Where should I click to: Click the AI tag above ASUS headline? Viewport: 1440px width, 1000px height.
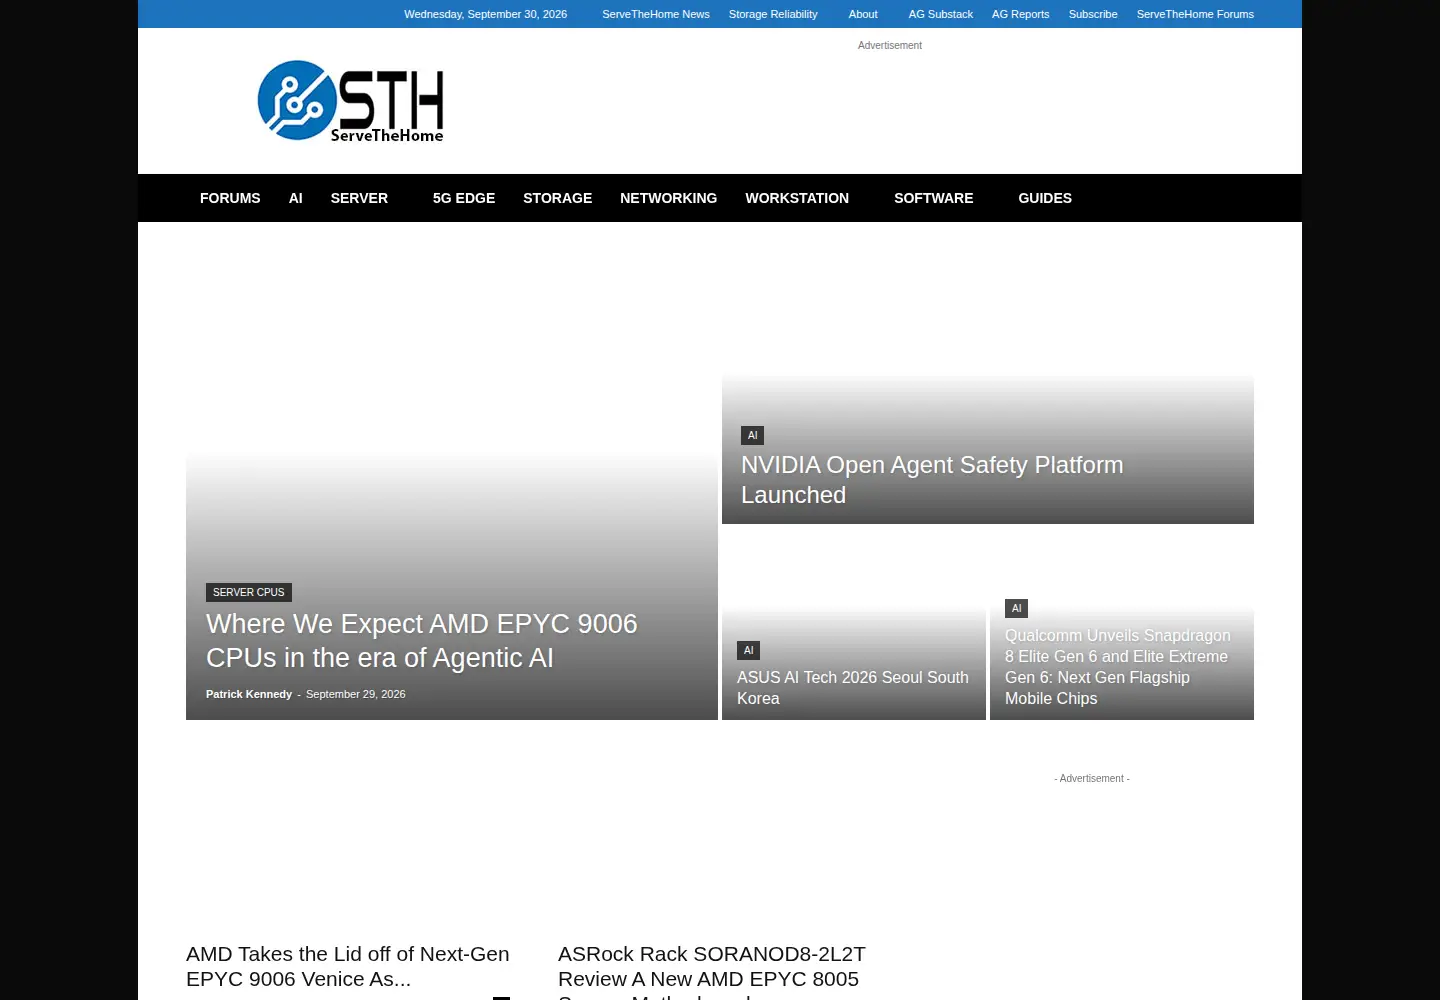point(748,650)
